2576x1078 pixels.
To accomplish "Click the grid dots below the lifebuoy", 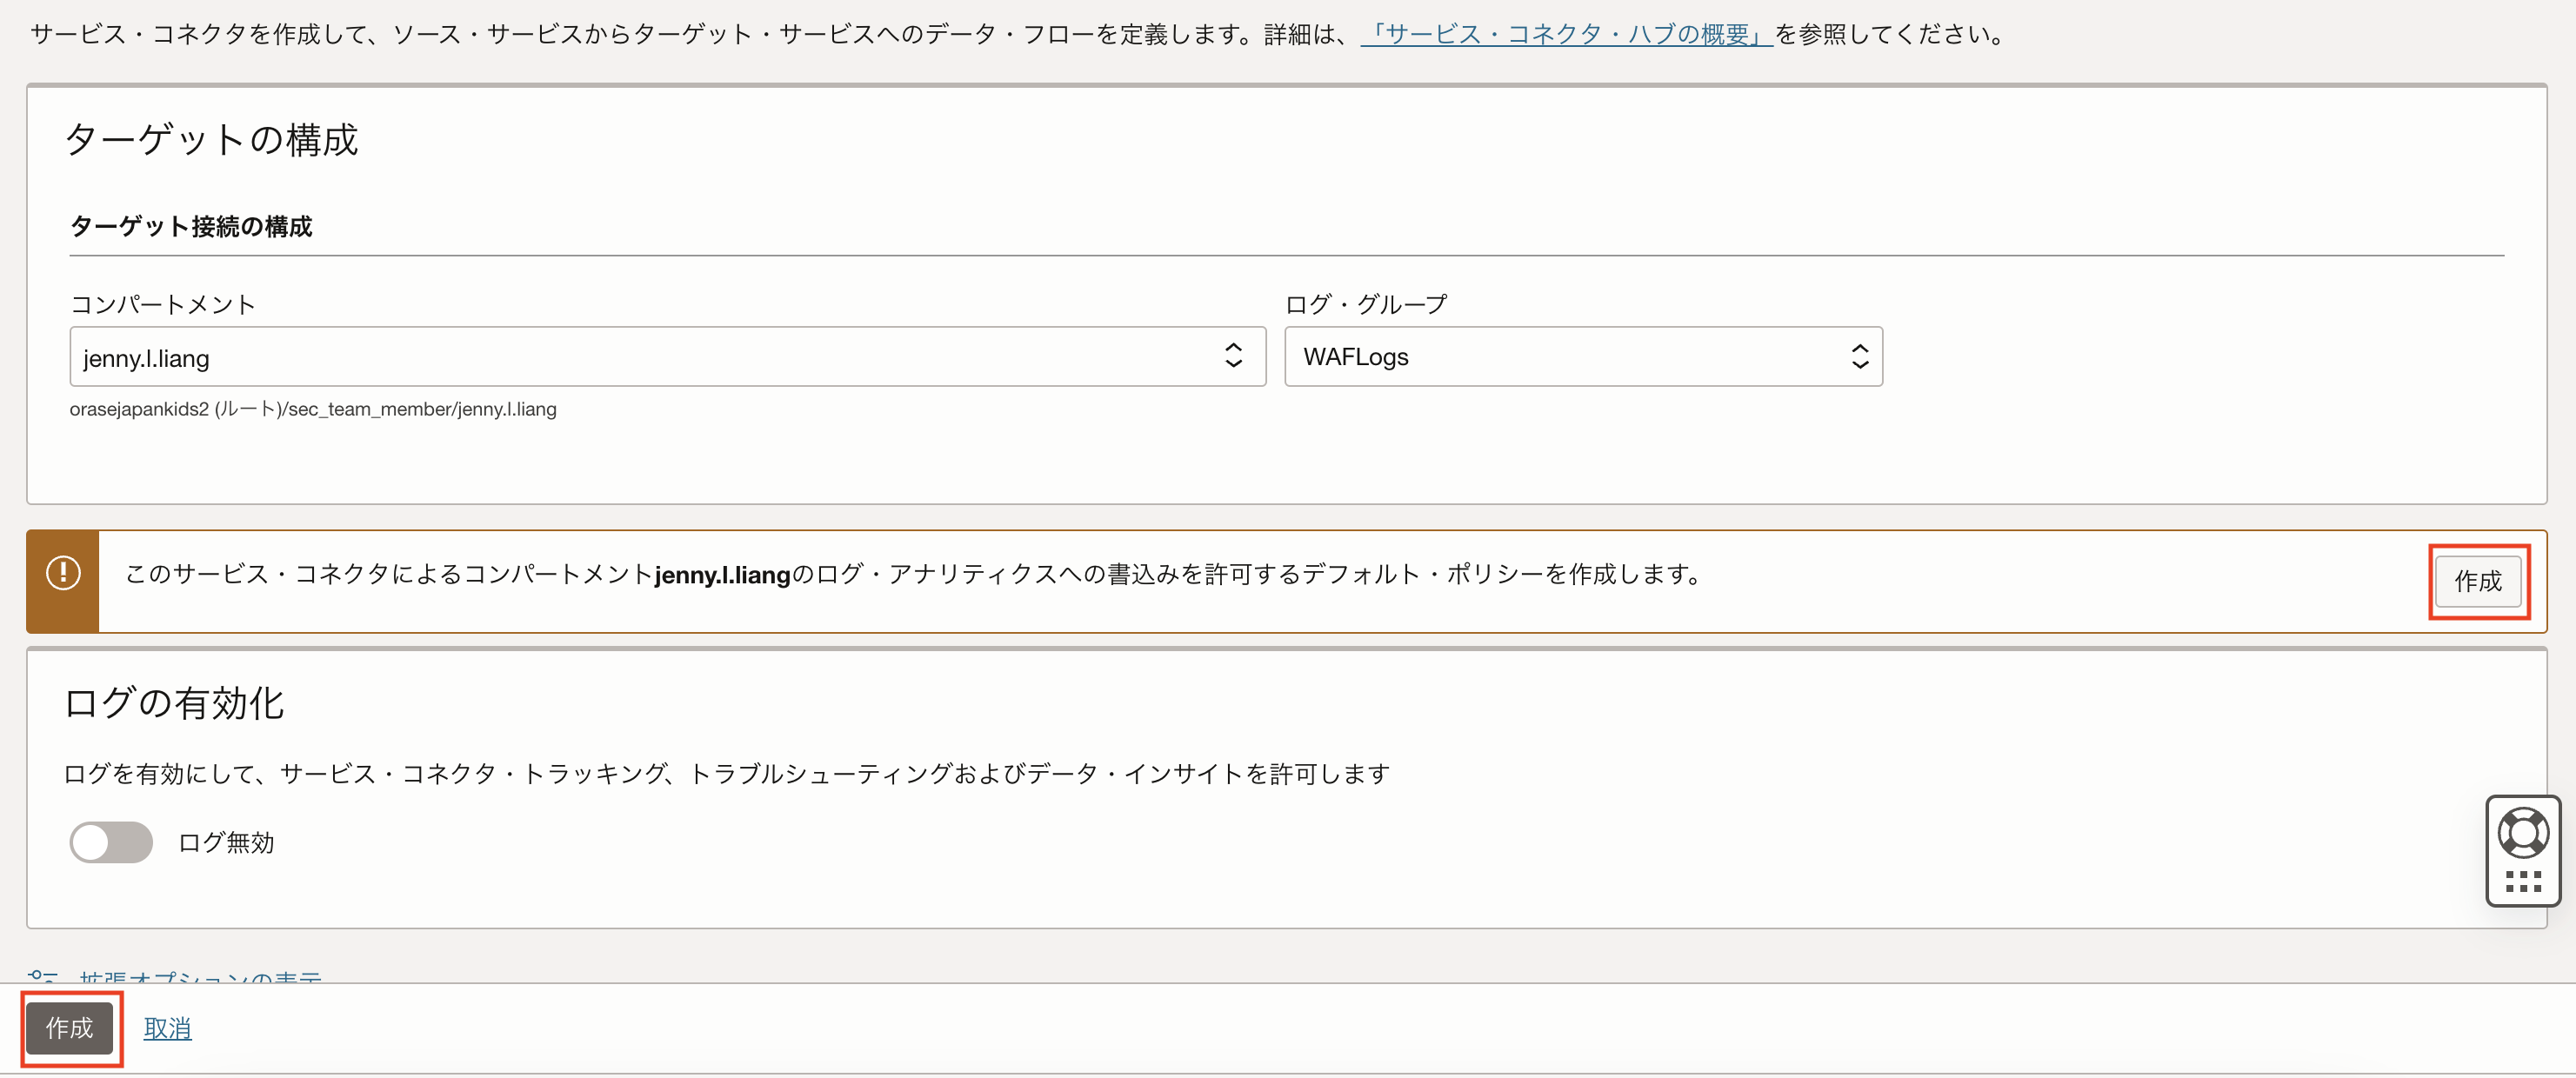I will coord(2522,881).
